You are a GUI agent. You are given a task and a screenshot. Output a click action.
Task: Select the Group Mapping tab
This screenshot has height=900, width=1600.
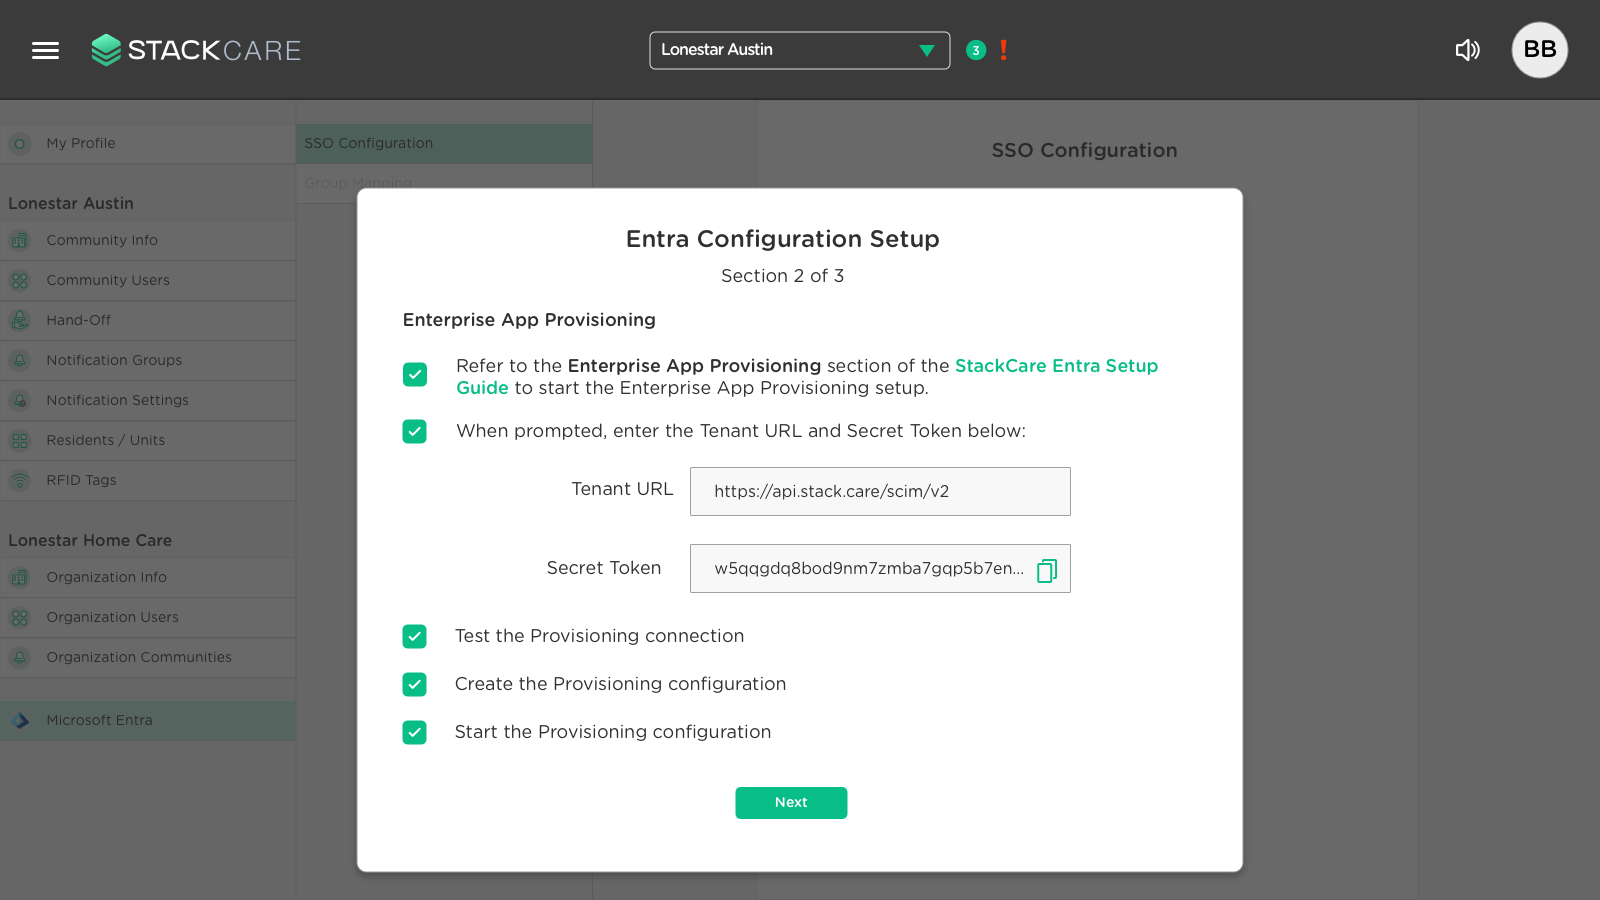[x=444, y=183]
